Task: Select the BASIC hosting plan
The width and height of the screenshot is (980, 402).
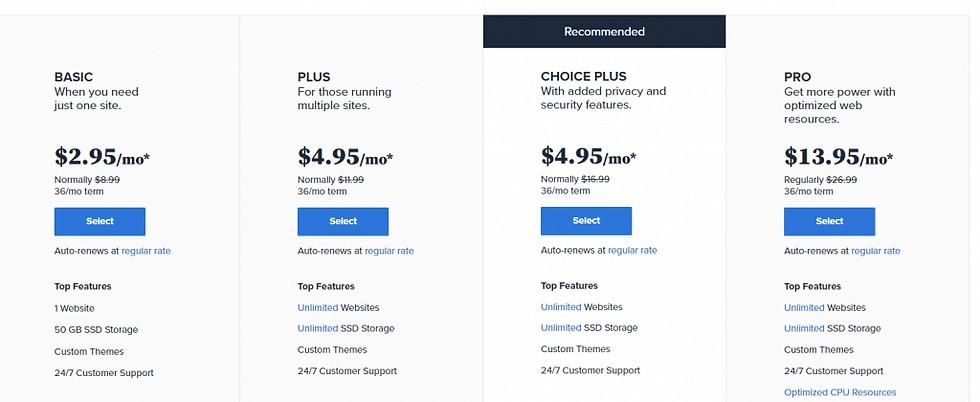Action: tap(100, 221)
